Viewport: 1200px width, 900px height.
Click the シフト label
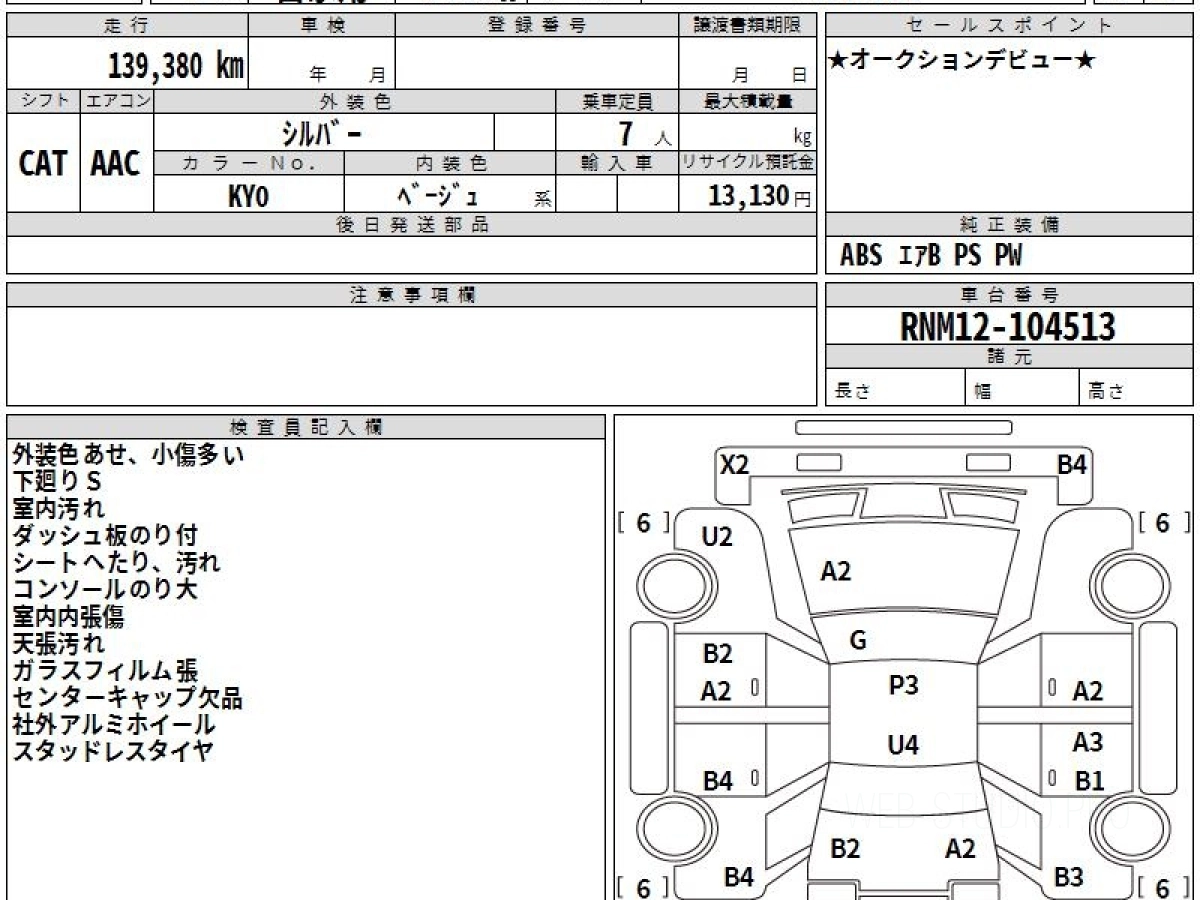point(43,101)
